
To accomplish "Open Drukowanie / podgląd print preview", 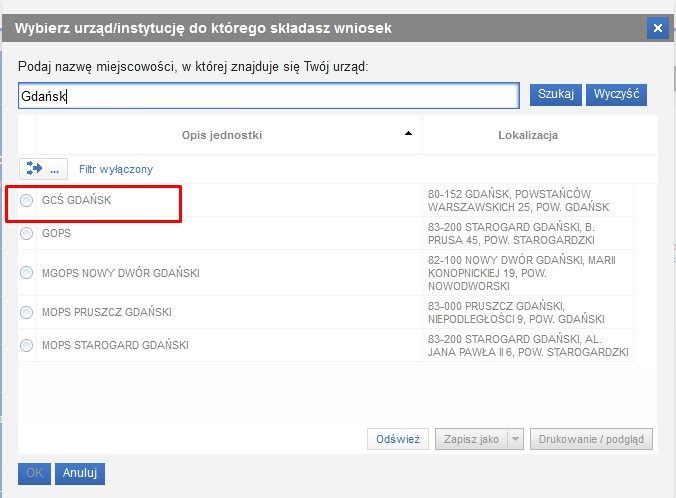I will coord(592,439).
